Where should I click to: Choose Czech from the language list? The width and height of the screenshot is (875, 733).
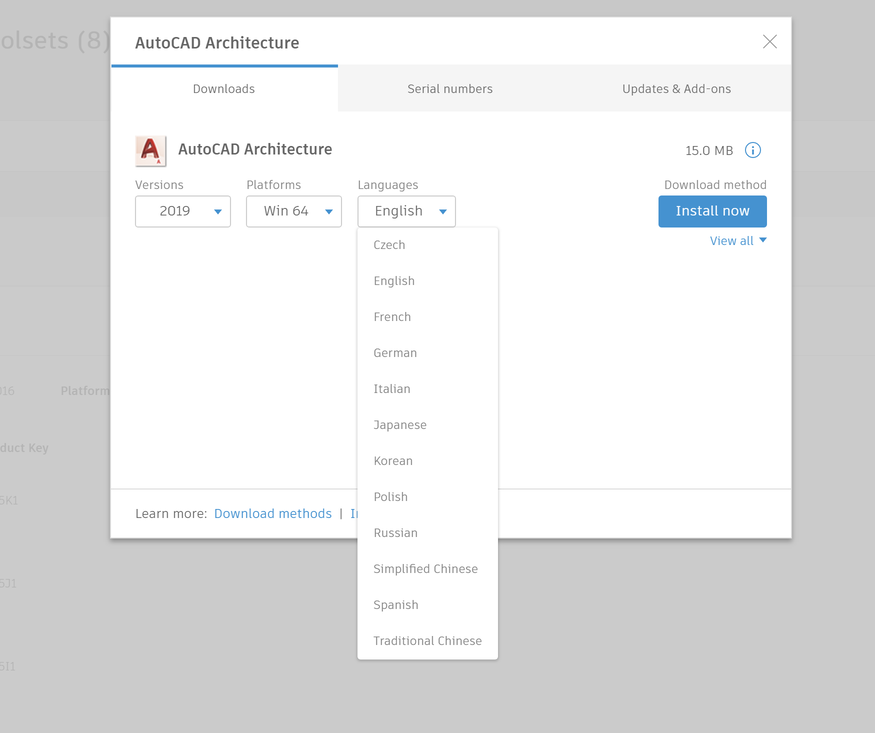(x=390, y=245)
